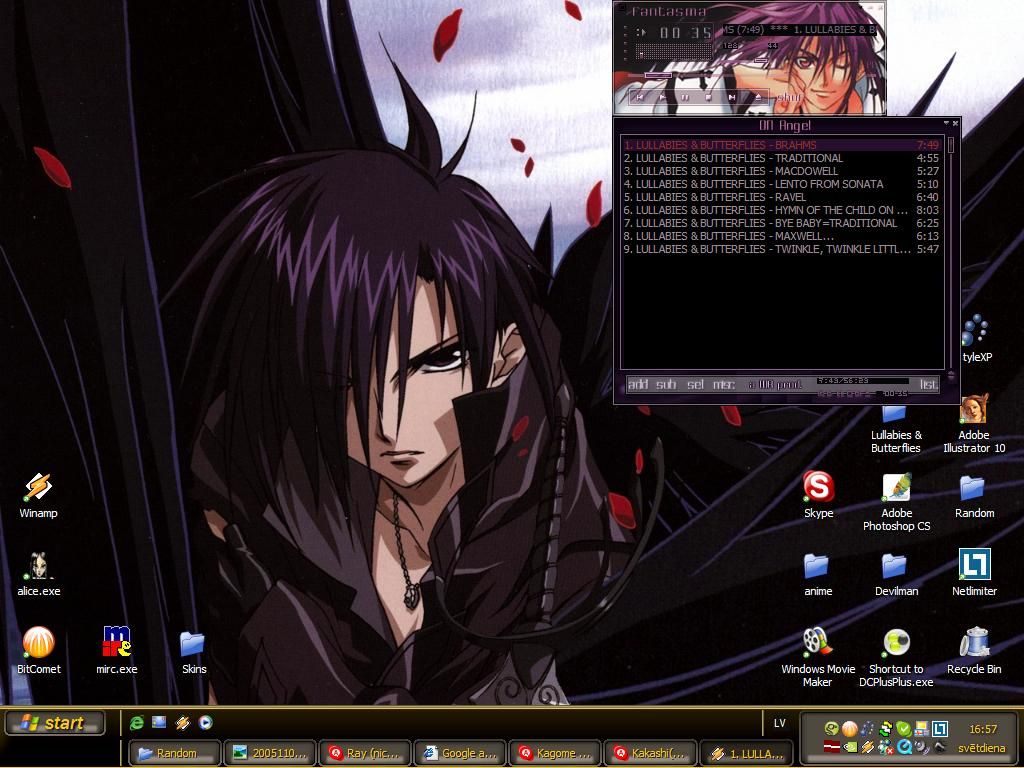Select playlist track 8 'MAXWELL'

click(781, 236)
